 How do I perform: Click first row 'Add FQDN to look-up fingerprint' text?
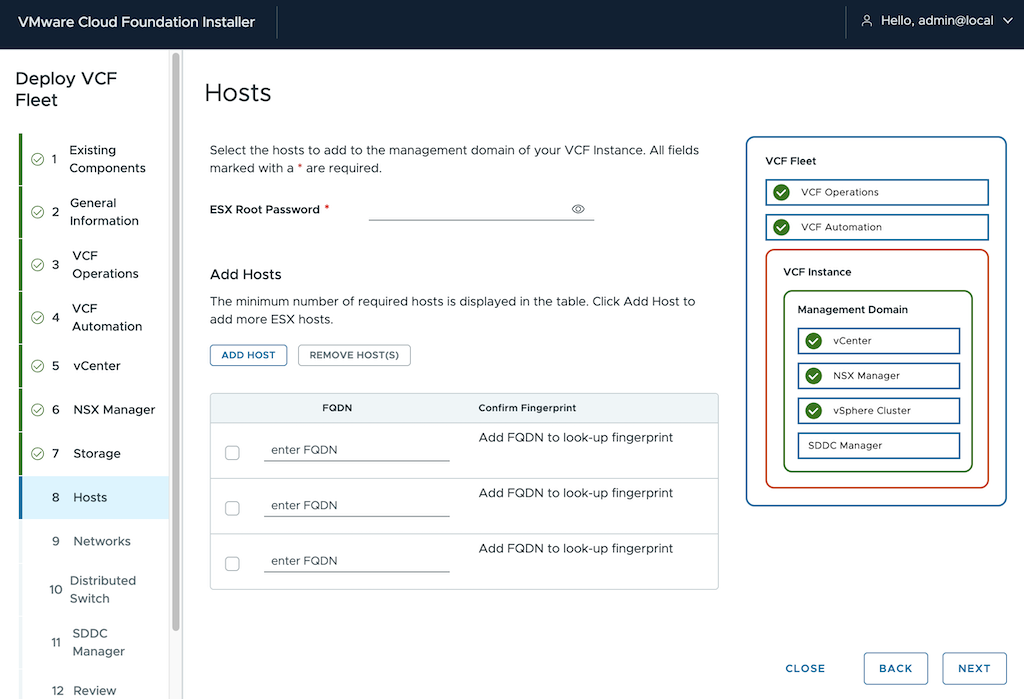[x=575, y=438]
